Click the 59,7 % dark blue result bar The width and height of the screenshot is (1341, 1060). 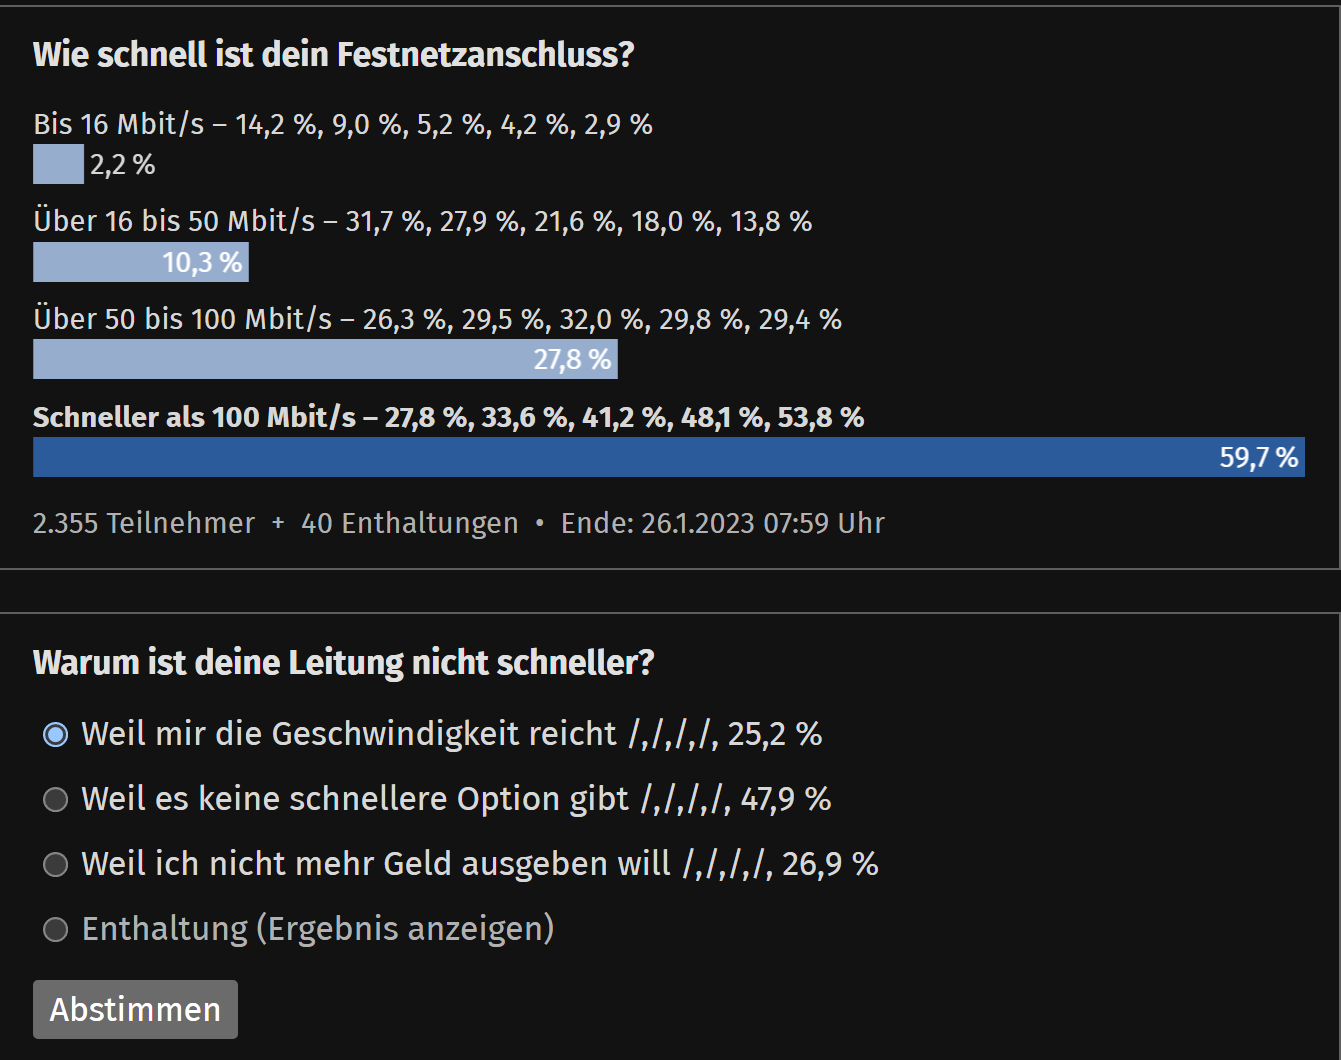click(x=668, y=457)
